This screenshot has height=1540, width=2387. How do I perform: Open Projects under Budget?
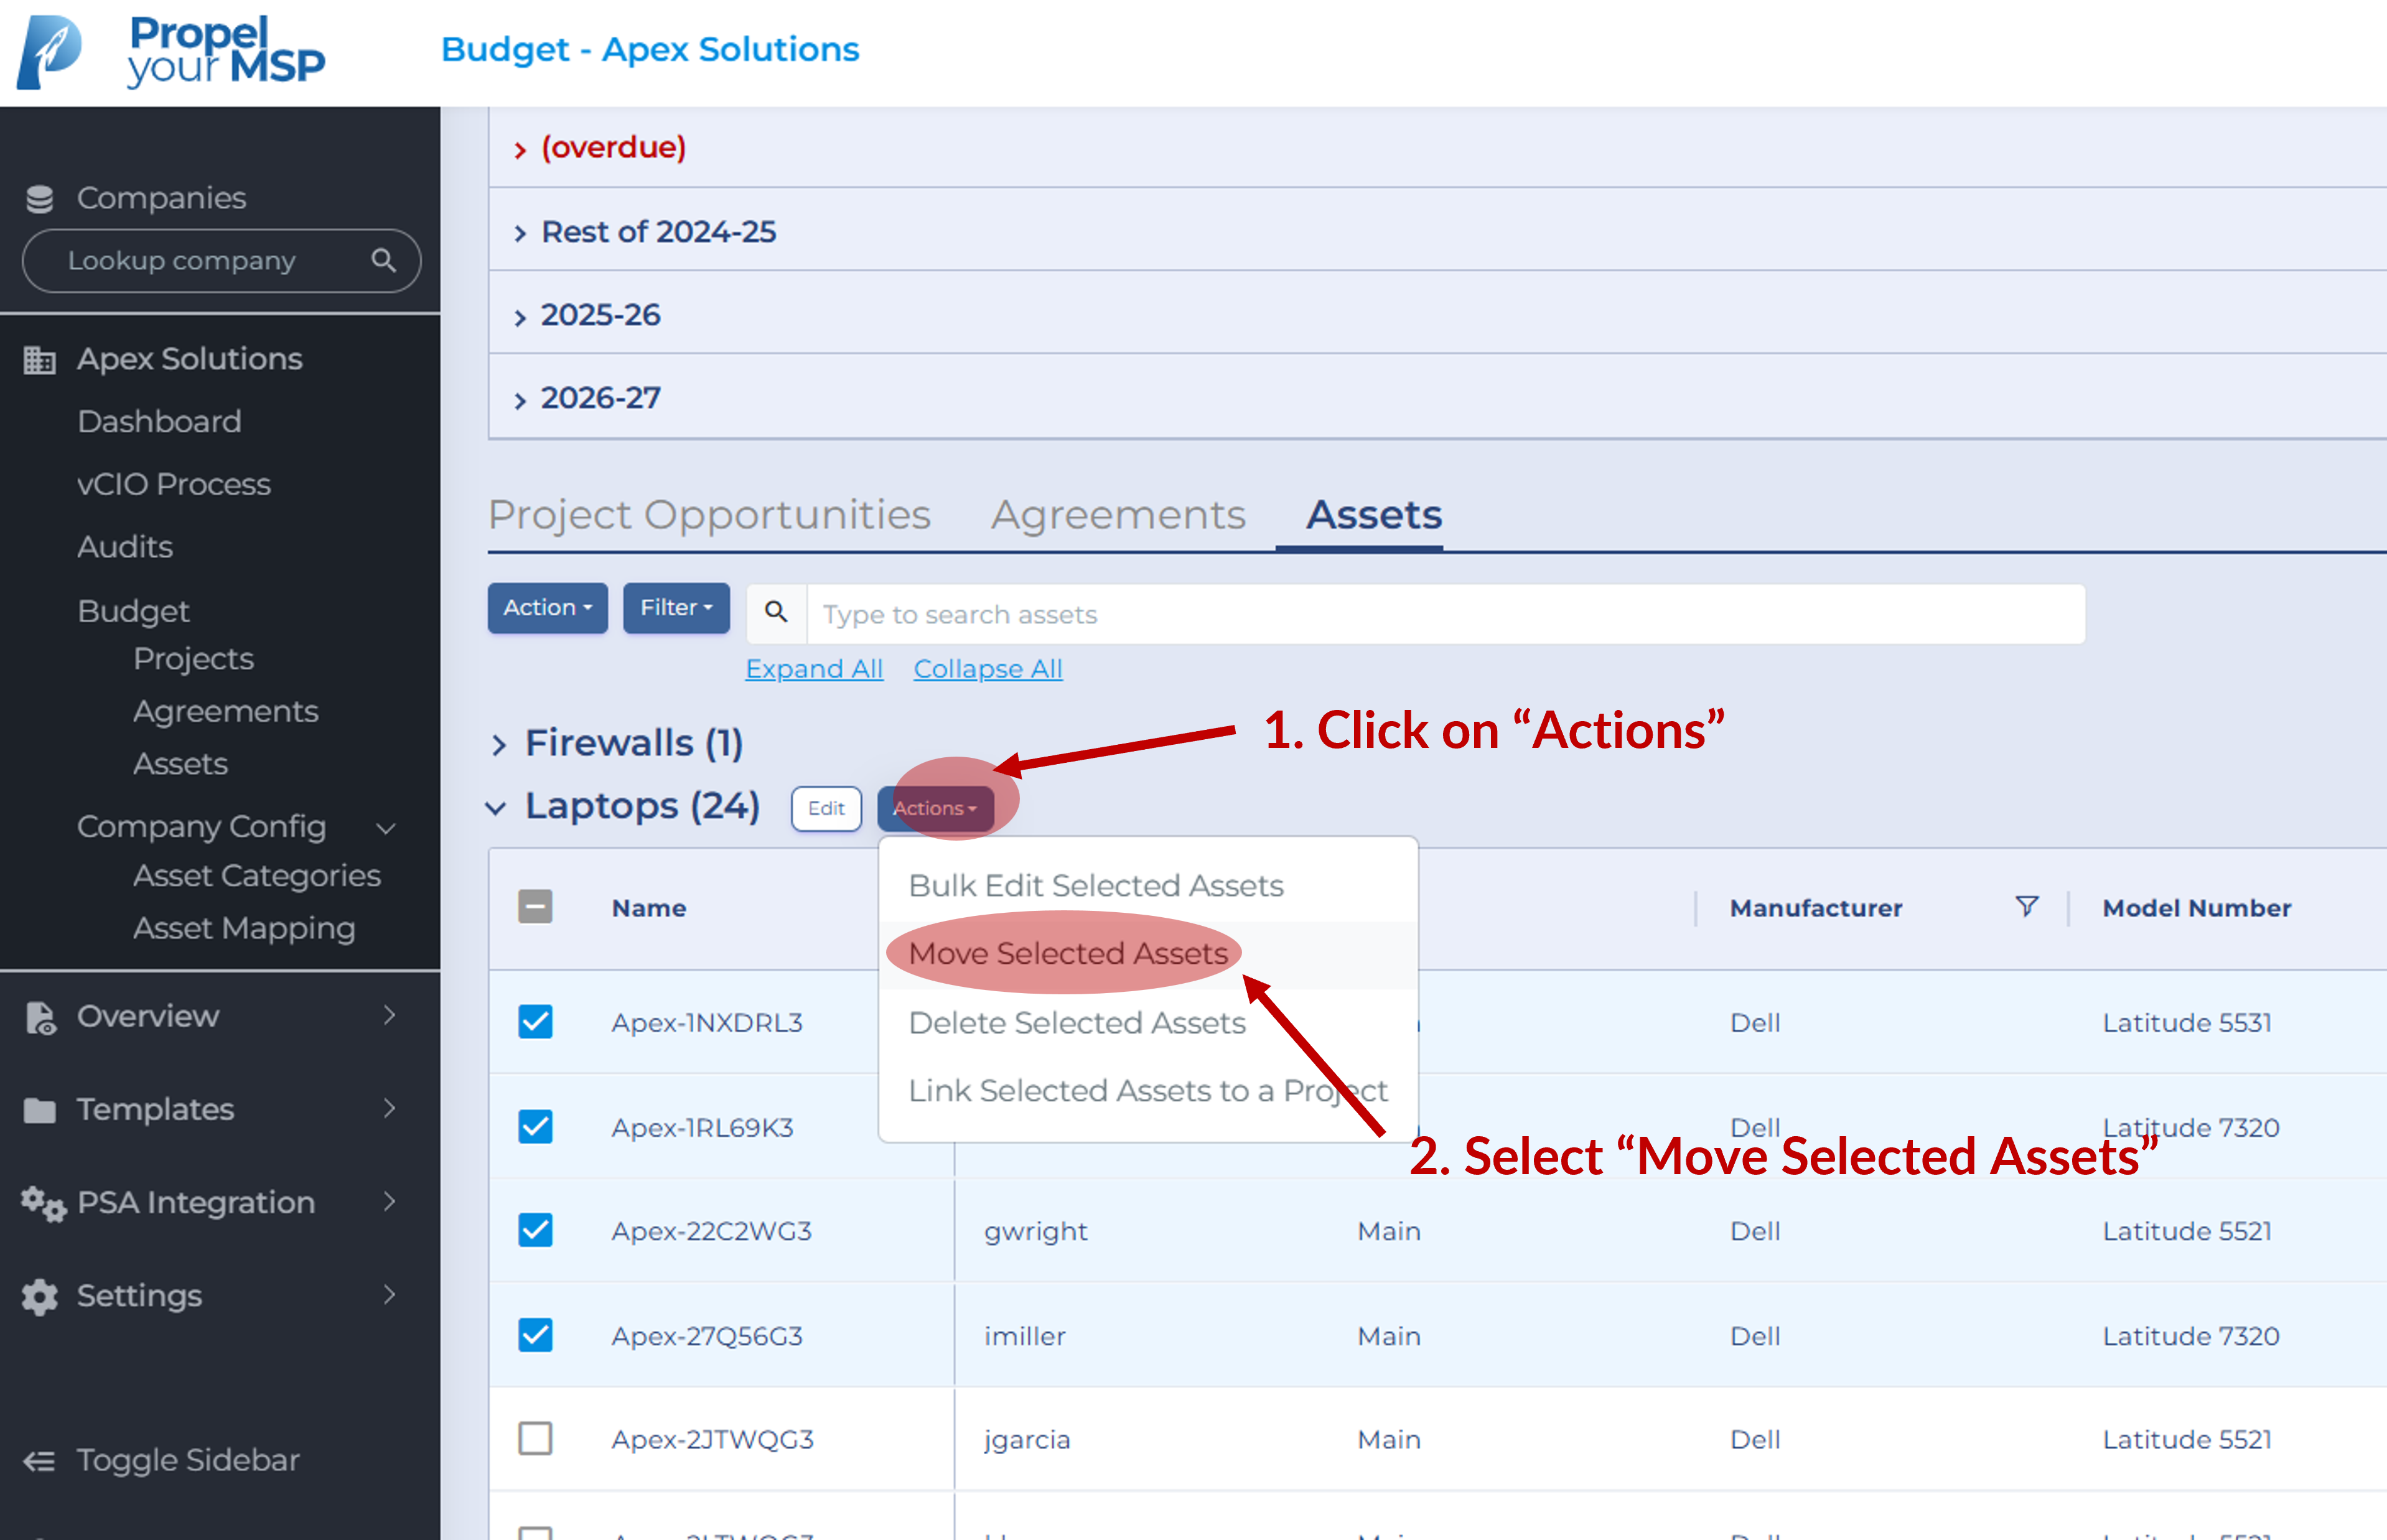(x=193, y=659)
